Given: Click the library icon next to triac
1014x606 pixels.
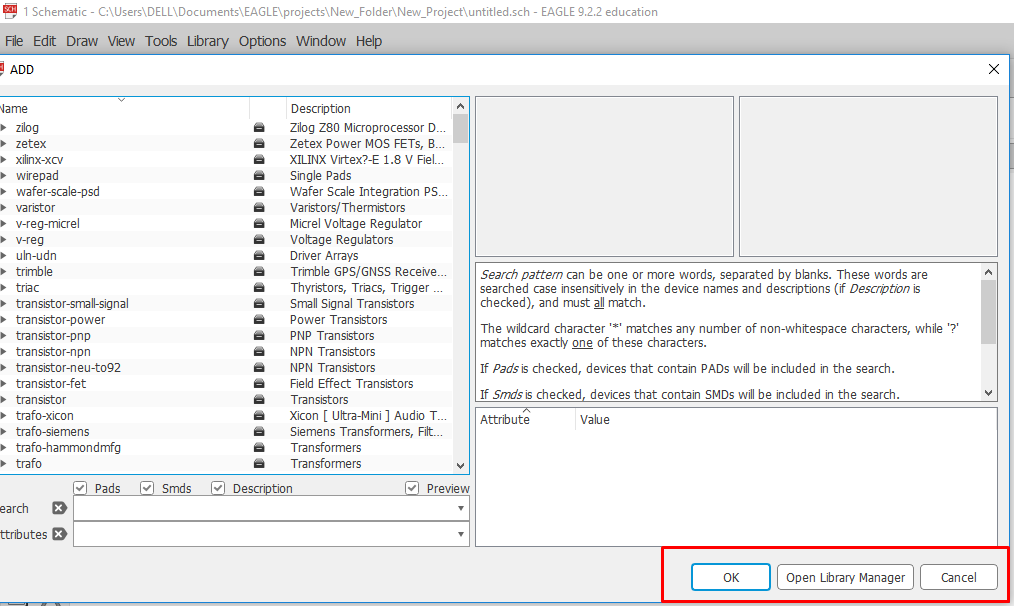Looking at the screenshot, I should (x=259, y=288).
